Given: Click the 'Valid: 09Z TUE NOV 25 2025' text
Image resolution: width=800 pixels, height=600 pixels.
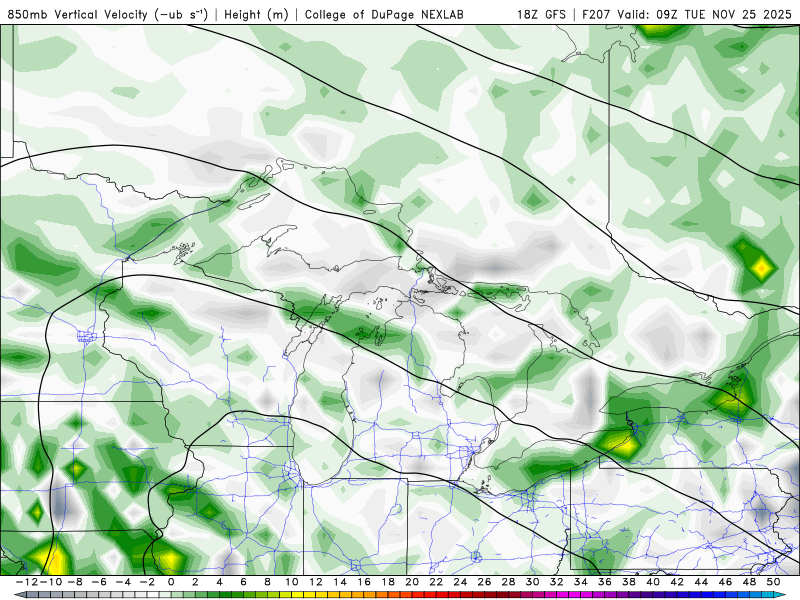Looking at the screenshot, I should pyautogui.click(x=705, y=14).
